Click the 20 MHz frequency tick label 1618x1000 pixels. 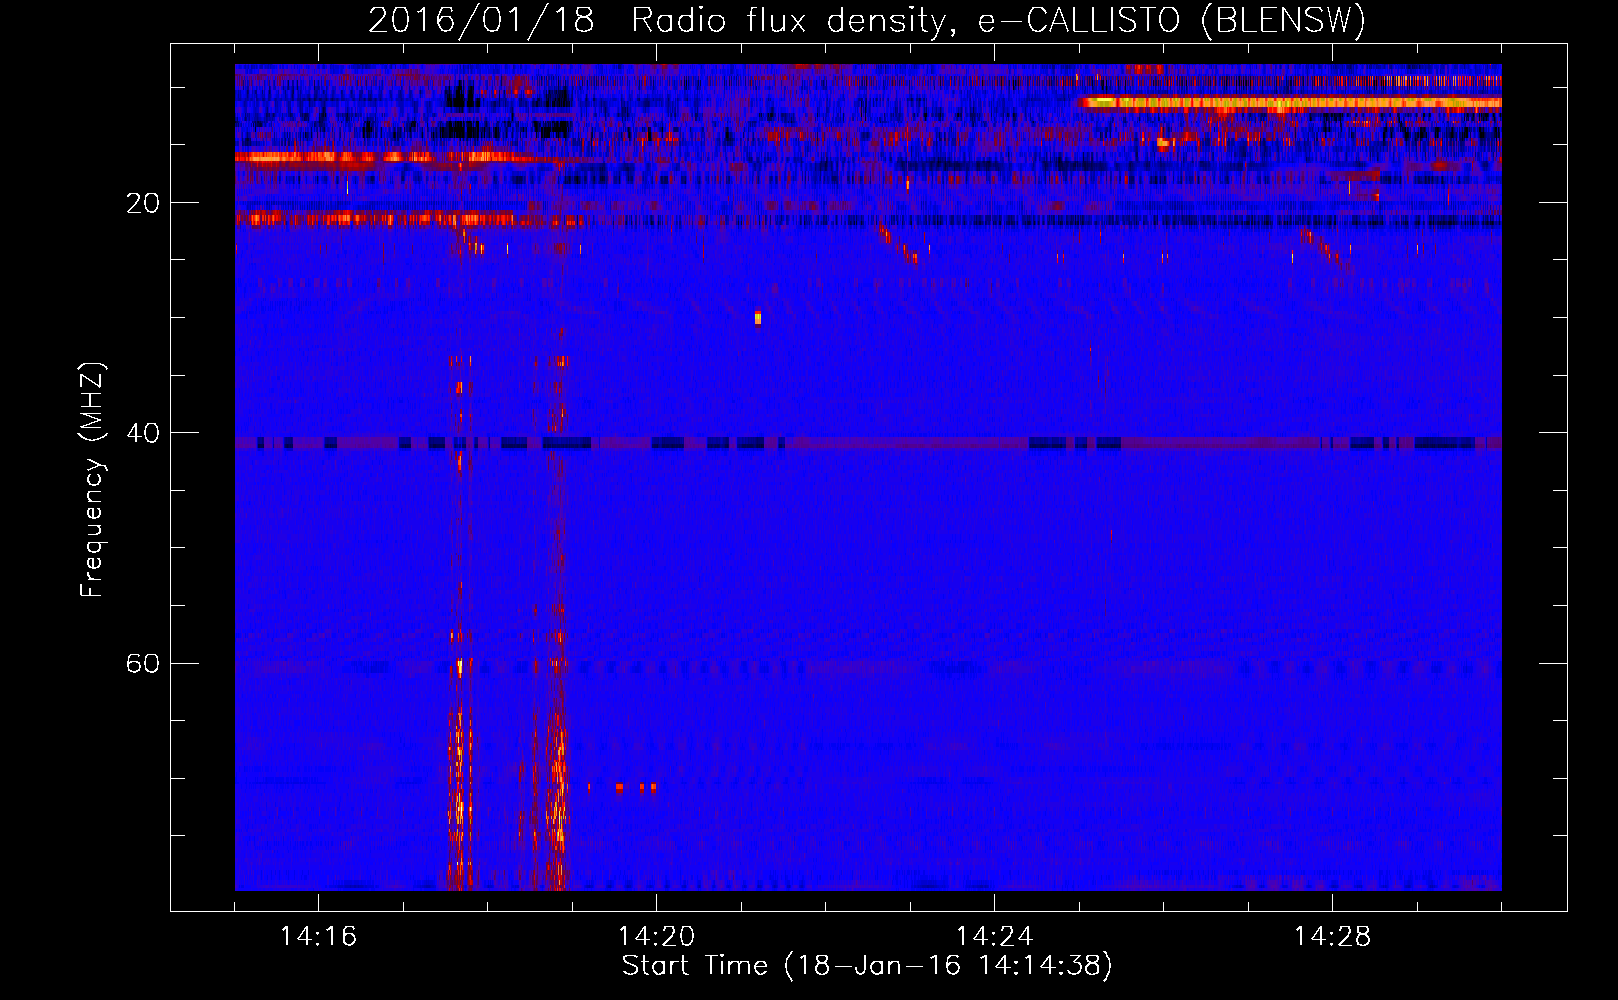click(142, 203)
